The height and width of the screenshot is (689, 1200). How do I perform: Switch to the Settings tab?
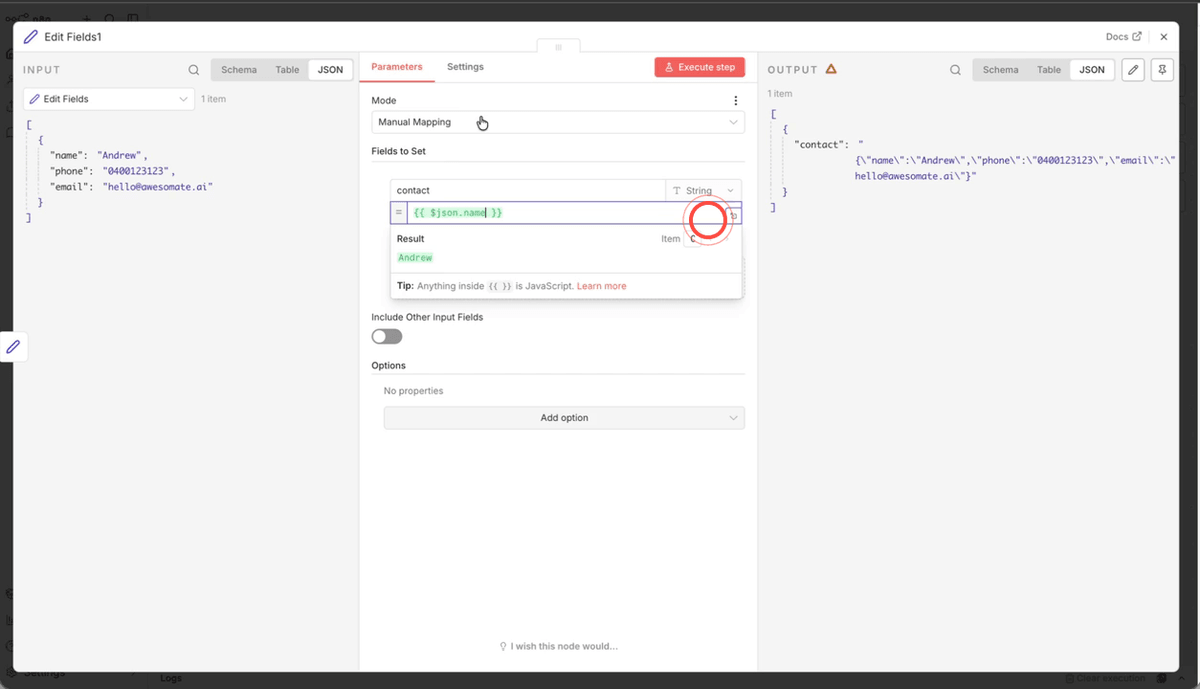(x=465, y=67)
